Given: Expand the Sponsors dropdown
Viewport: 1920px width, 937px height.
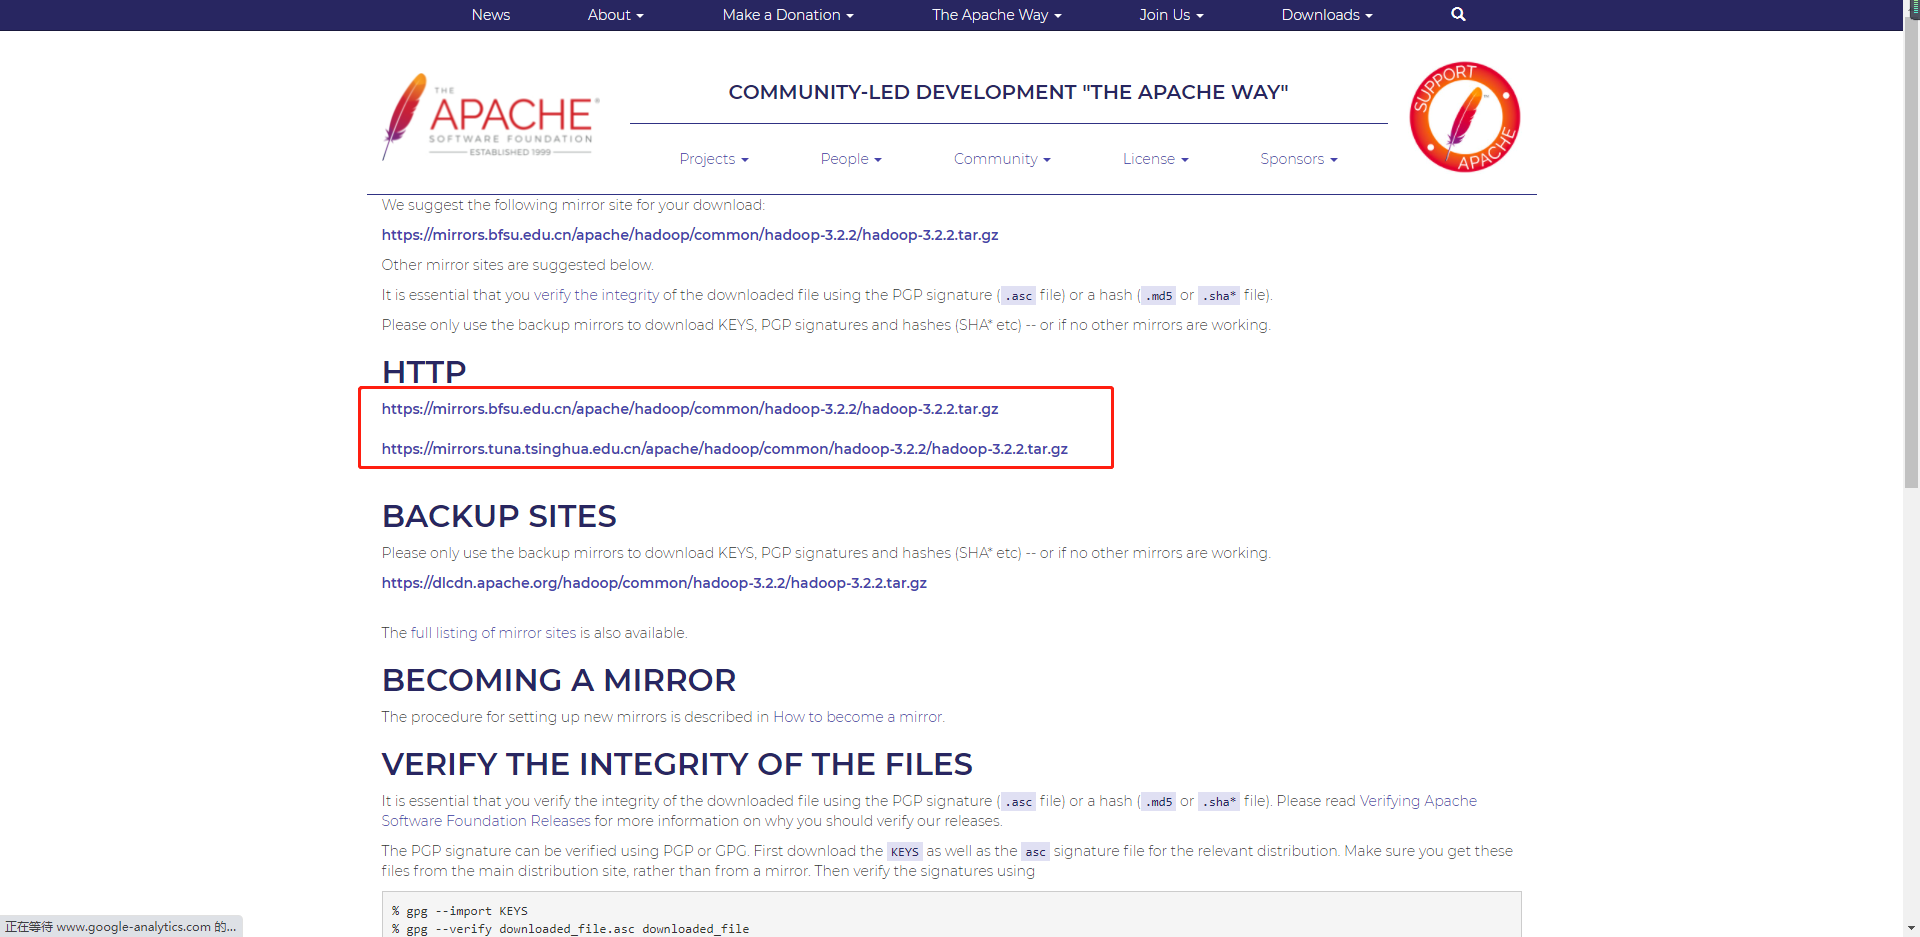Looking at the screenshot, I should [x=1298, y=159].
